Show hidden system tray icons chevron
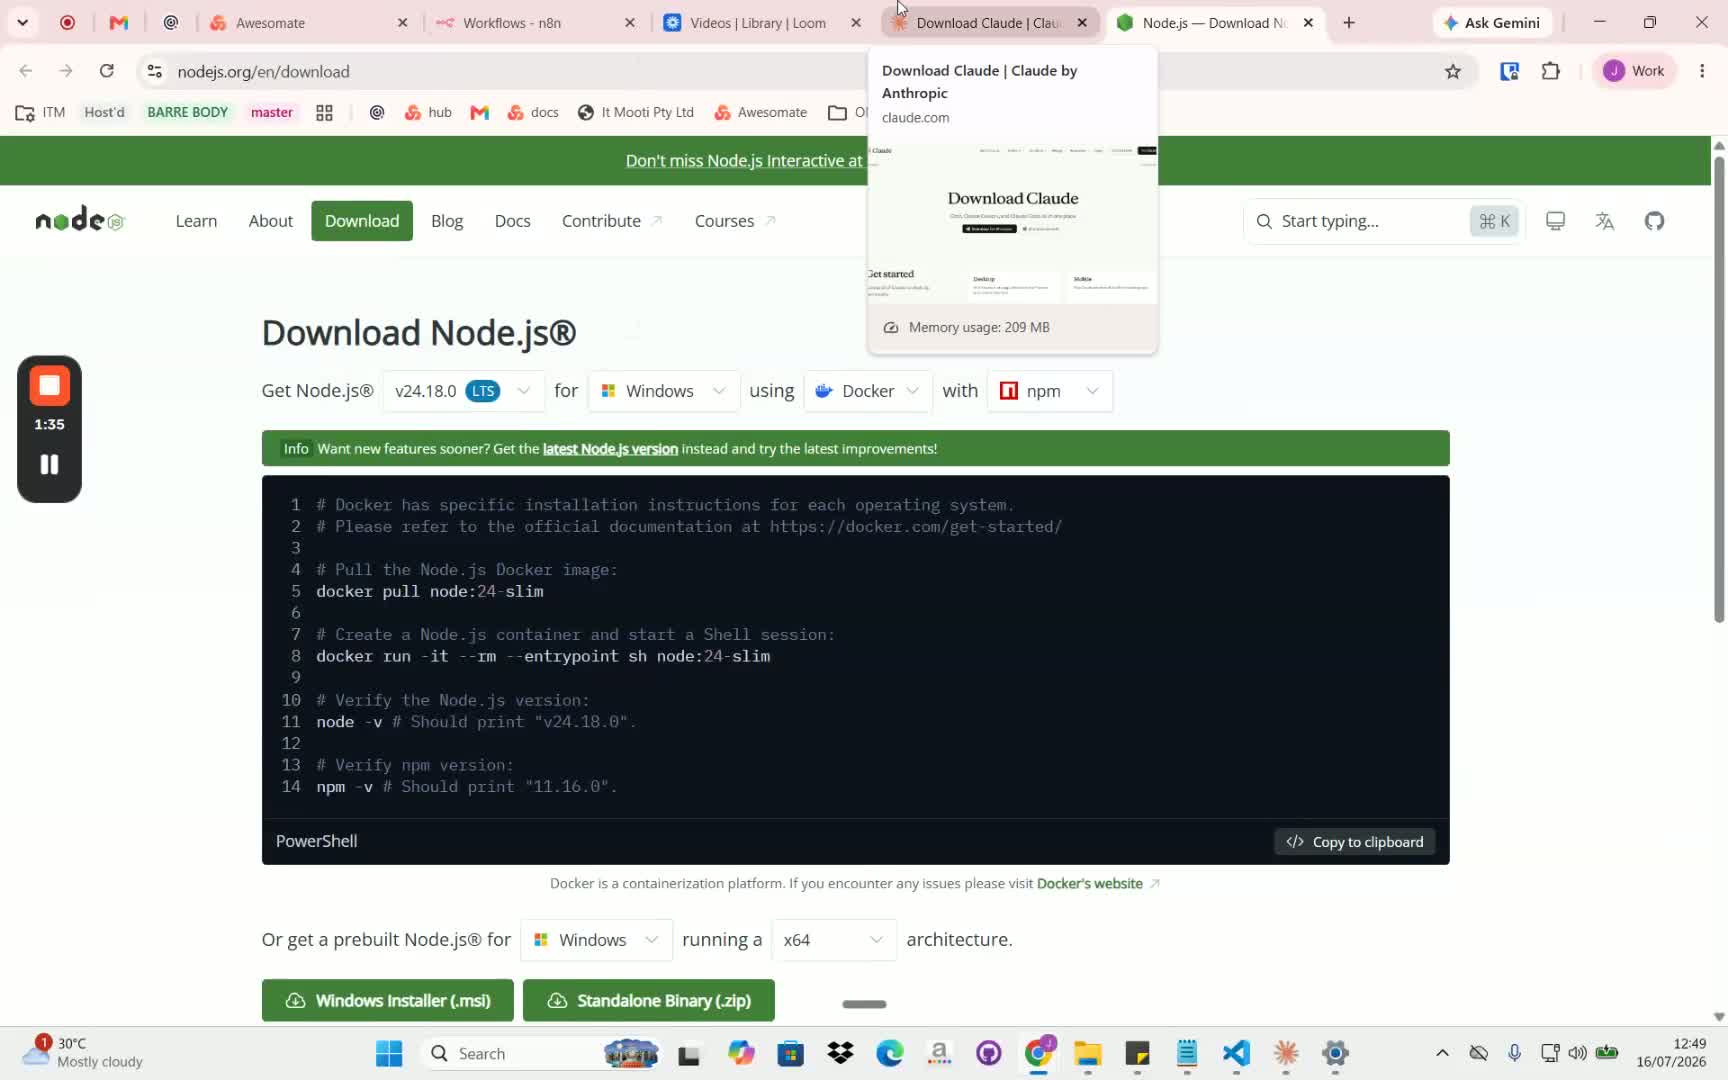This screenshot has width=1728, height=1080. coord(1442,1053)
